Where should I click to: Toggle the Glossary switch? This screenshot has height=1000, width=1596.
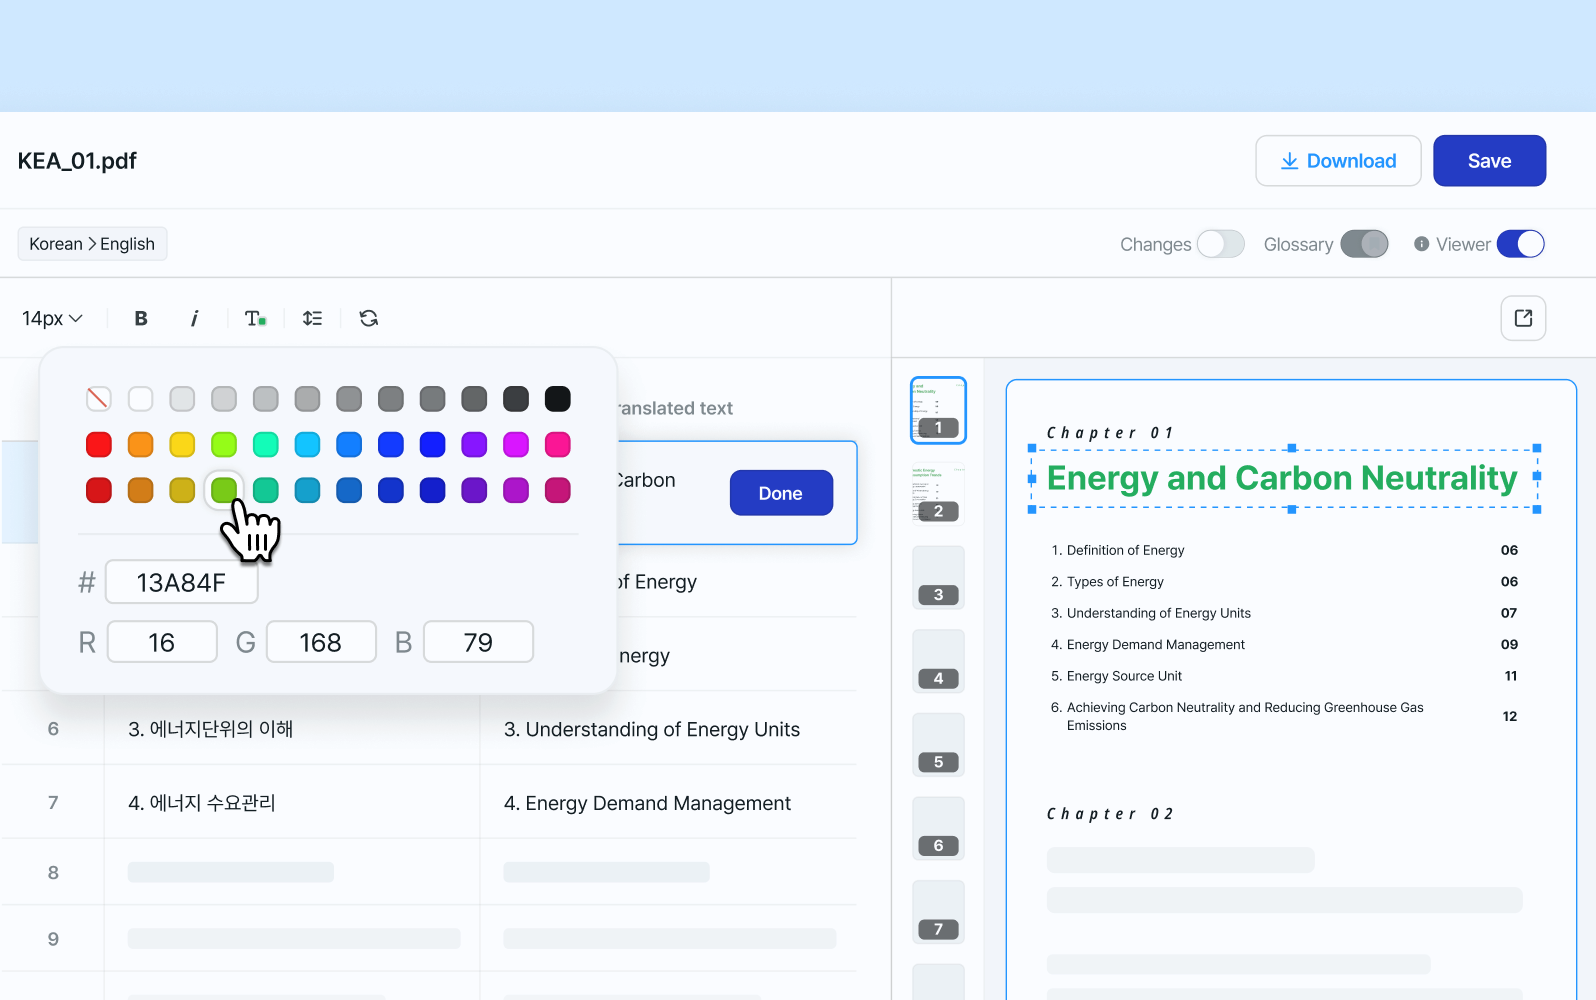tap(1364, 244)
